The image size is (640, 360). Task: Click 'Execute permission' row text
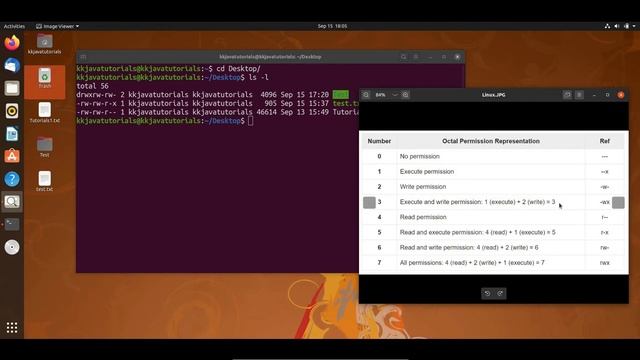point(427,171)
